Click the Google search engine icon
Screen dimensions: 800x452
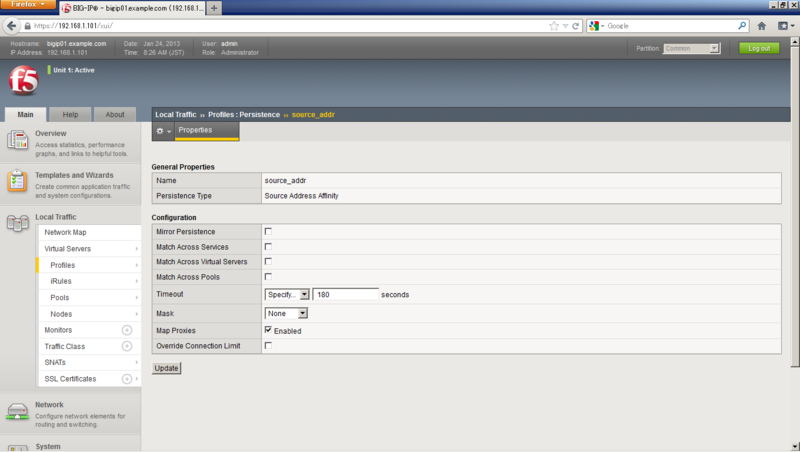(594, 26)
